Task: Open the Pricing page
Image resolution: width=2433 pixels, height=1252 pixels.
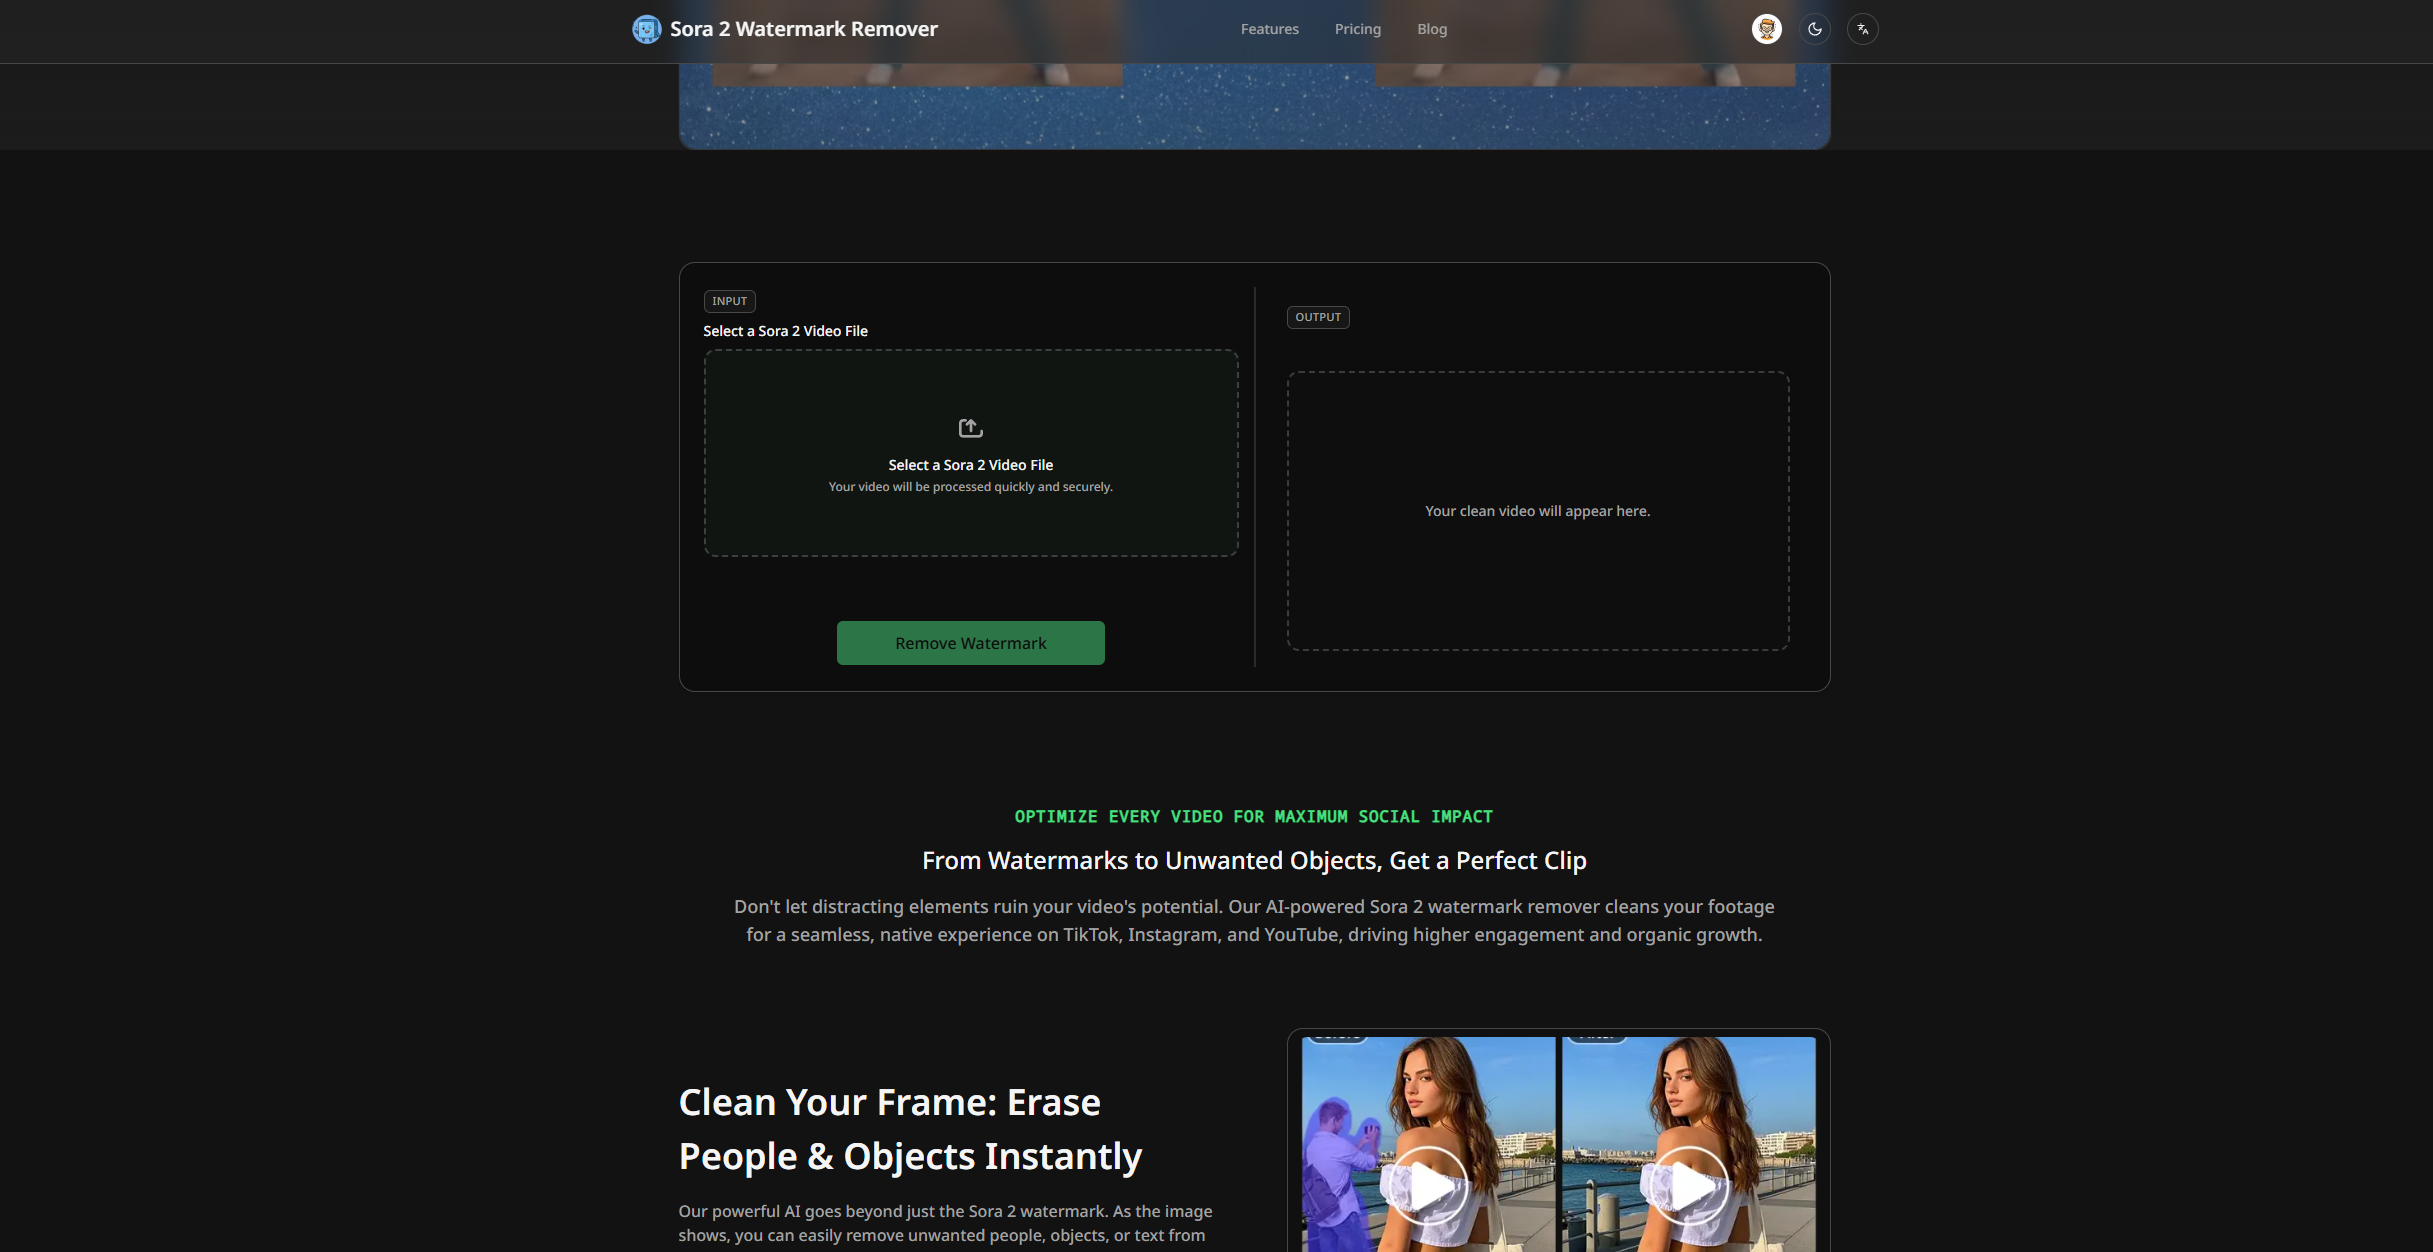Action: pos(1357,29)
